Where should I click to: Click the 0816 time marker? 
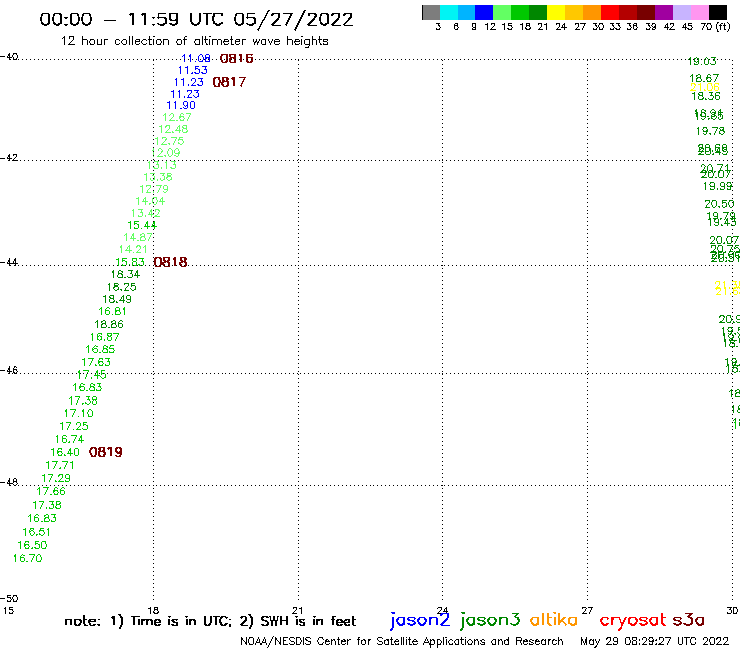(x=237, y=59)
